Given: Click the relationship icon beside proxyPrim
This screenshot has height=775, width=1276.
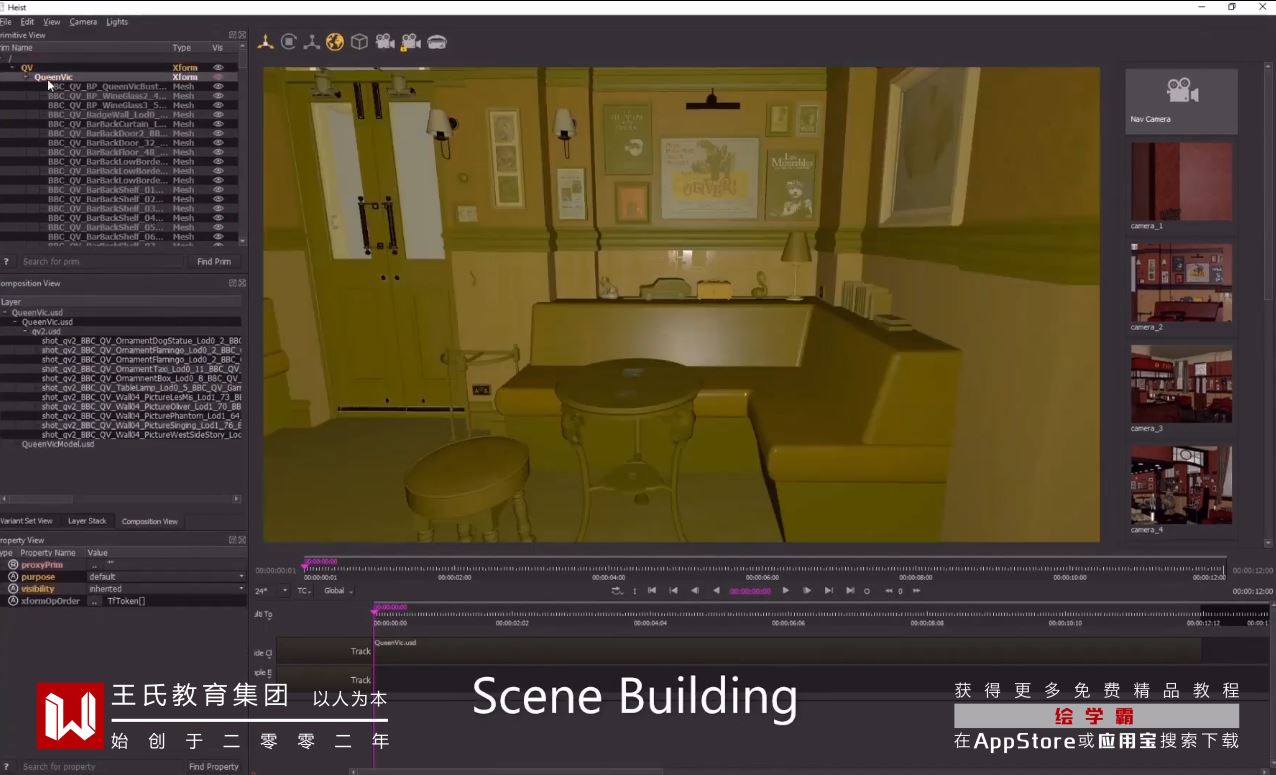Looking at the screenshot, I should tap(13, 565).
